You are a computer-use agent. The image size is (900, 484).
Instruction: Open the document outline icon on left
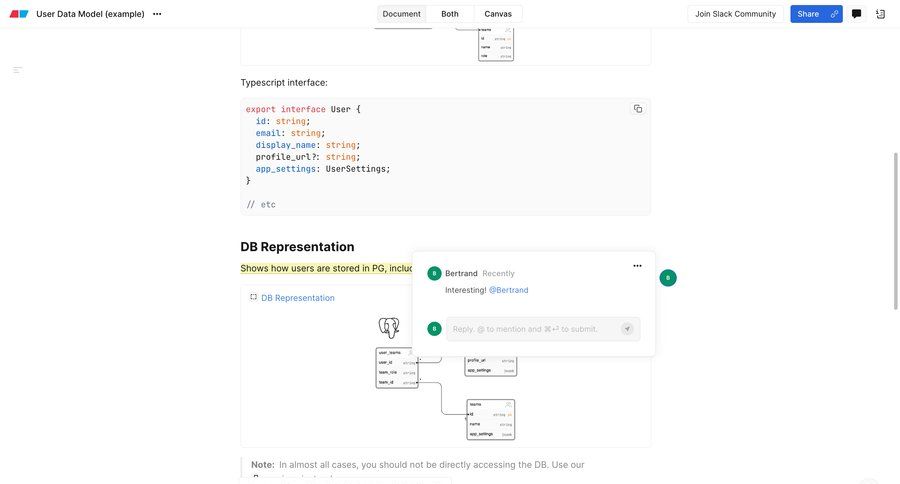[17, 70]
